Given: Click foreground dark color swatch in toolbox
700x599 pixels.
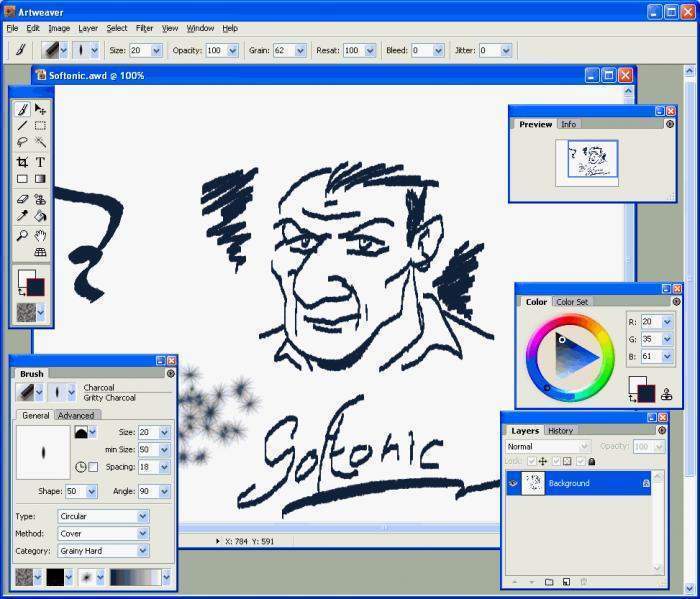Looking at the screenshot, I should pyautogui.click(x=36, y=287).
